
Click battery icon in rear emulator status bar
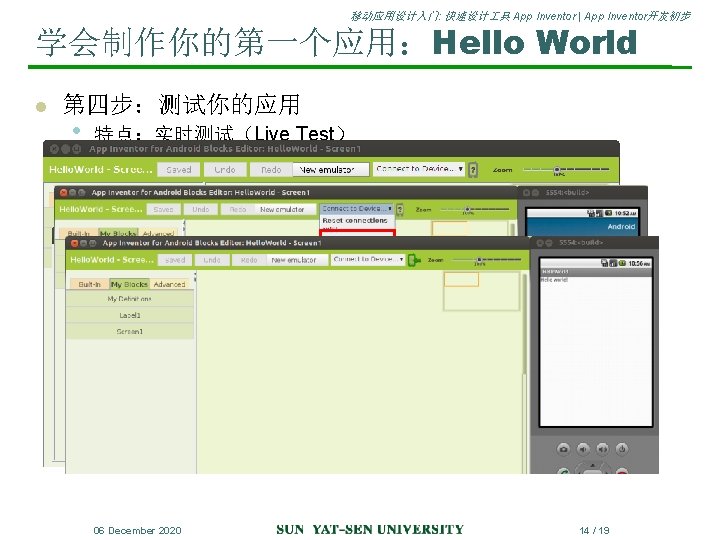608,213
